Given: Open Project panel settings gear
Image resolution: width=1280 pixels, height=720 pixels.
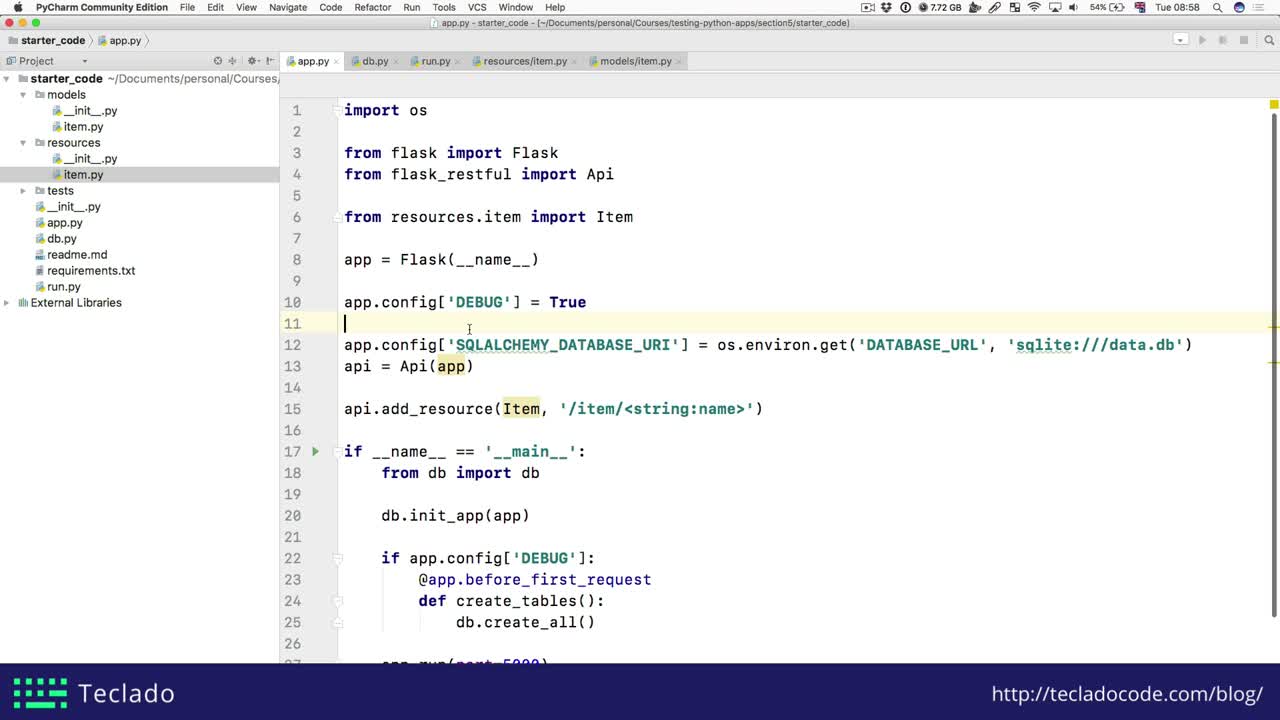Looking at the screenshot, I should pos(253,61).
